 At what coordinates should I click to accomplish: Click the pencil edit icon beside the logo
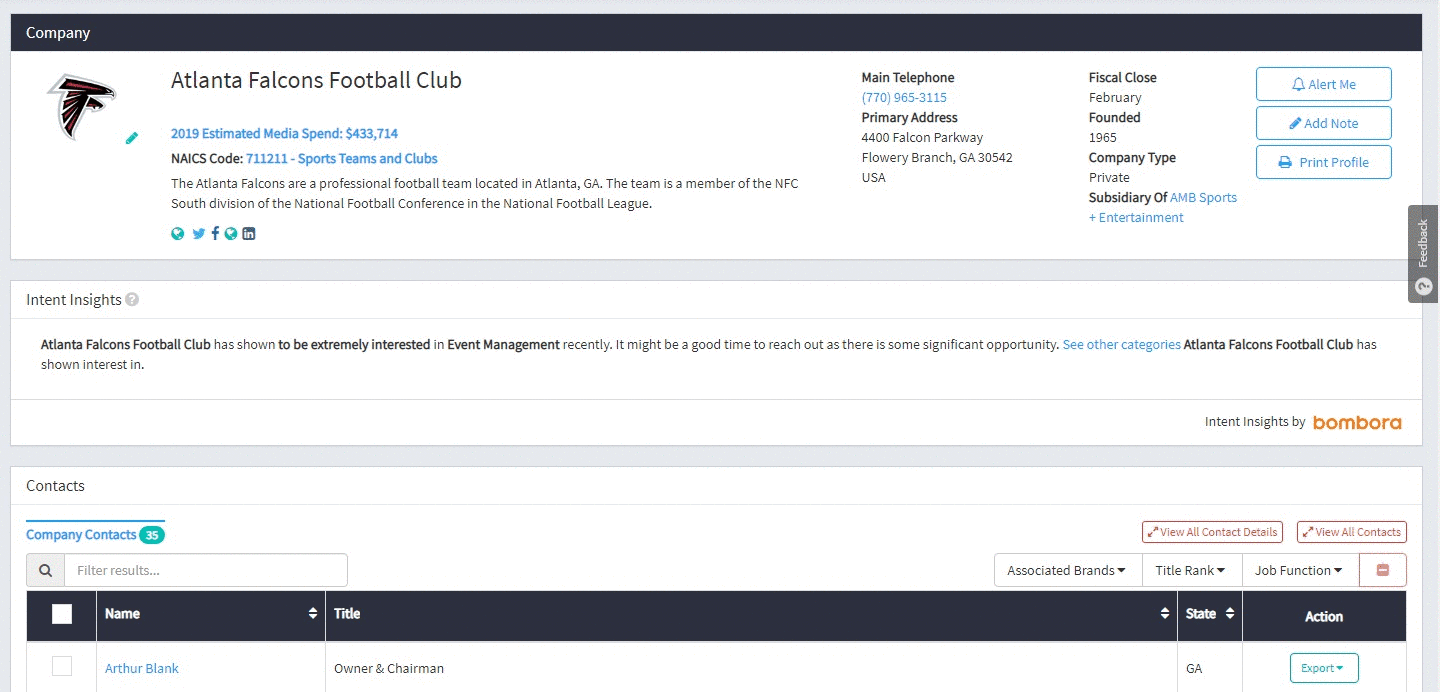click(132, 138)
